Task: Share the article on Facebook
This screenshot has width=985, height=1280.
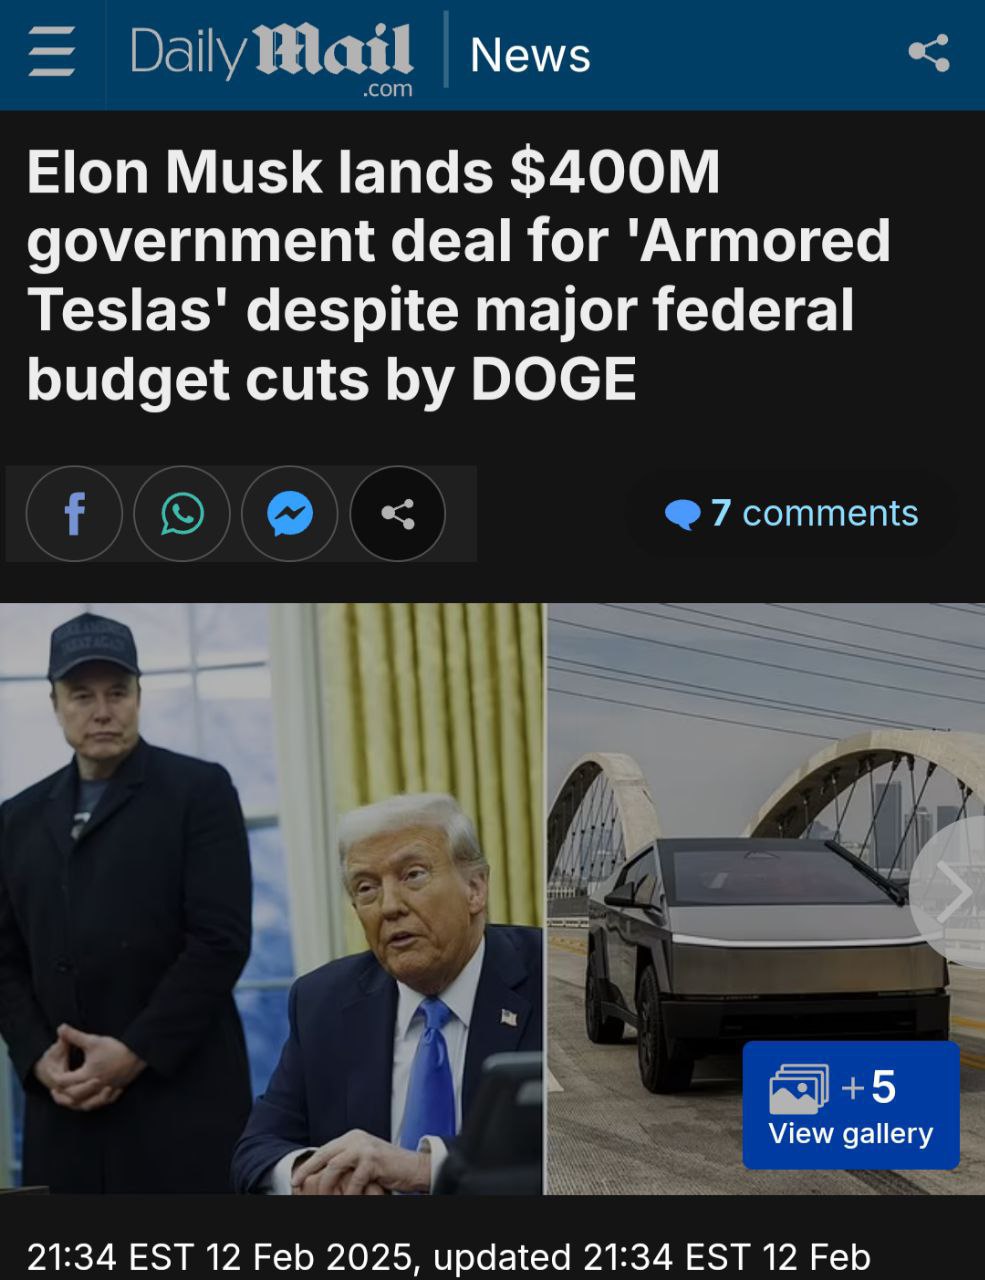Action: (x=74, y=514)
